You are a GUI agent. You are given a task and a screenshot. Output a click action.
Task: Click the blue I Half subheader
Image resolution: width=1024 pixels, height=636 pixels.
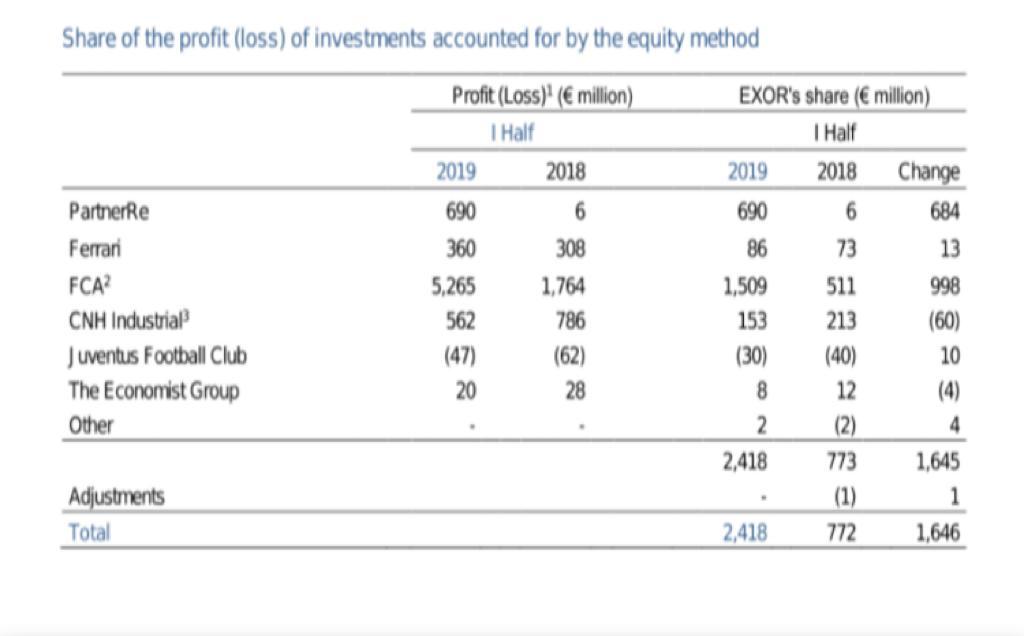516,133
